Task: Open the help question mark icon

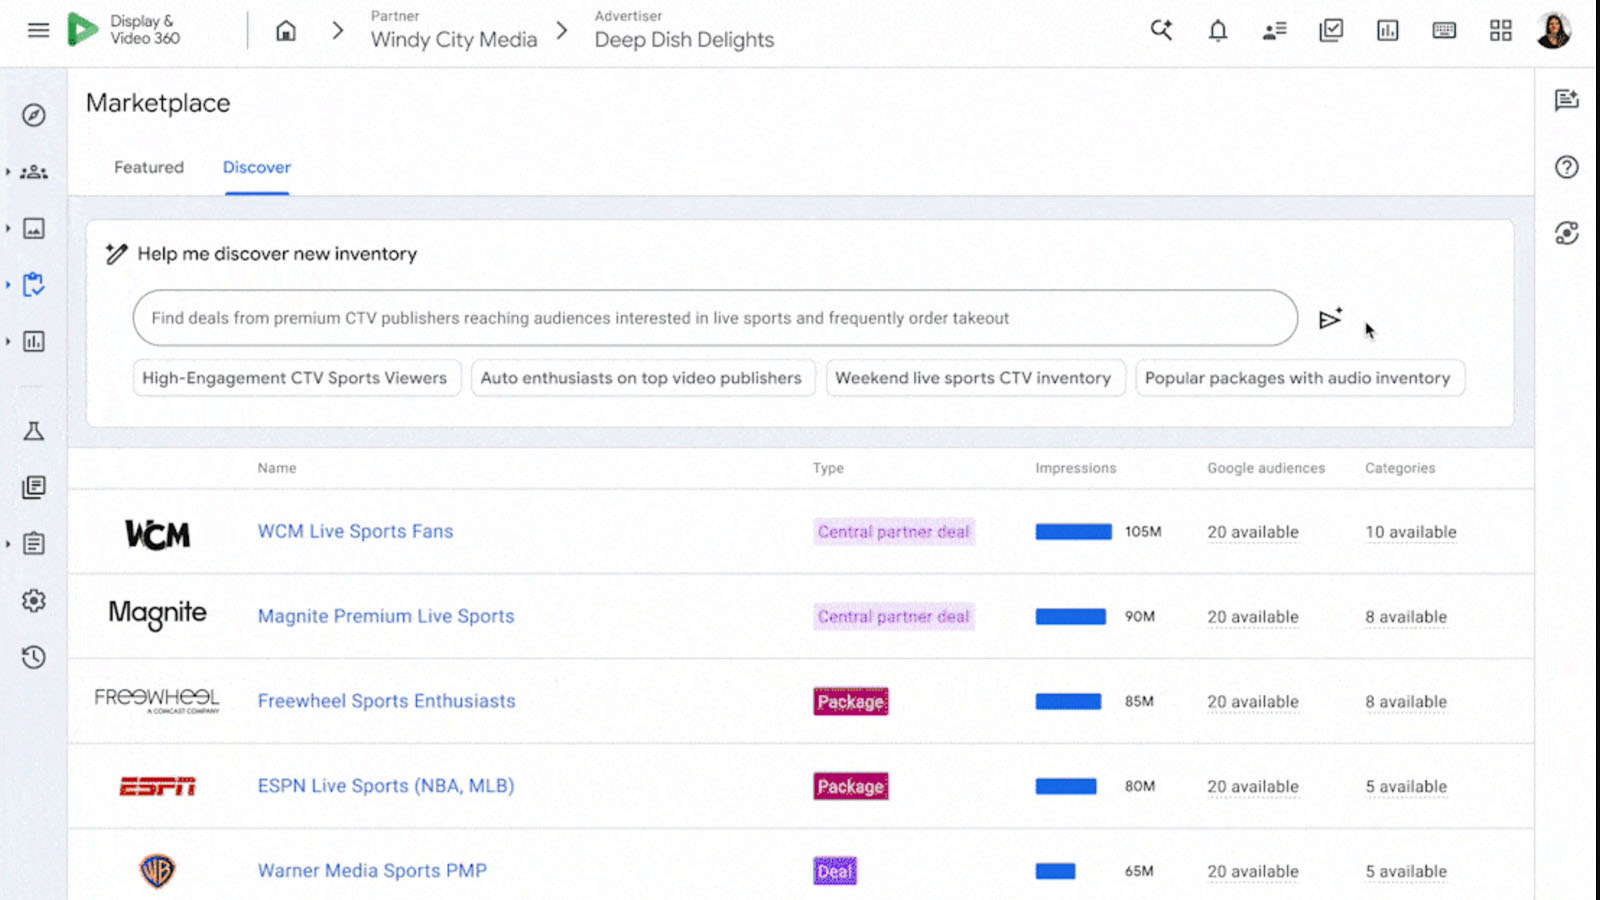Action: (1566, 167)
